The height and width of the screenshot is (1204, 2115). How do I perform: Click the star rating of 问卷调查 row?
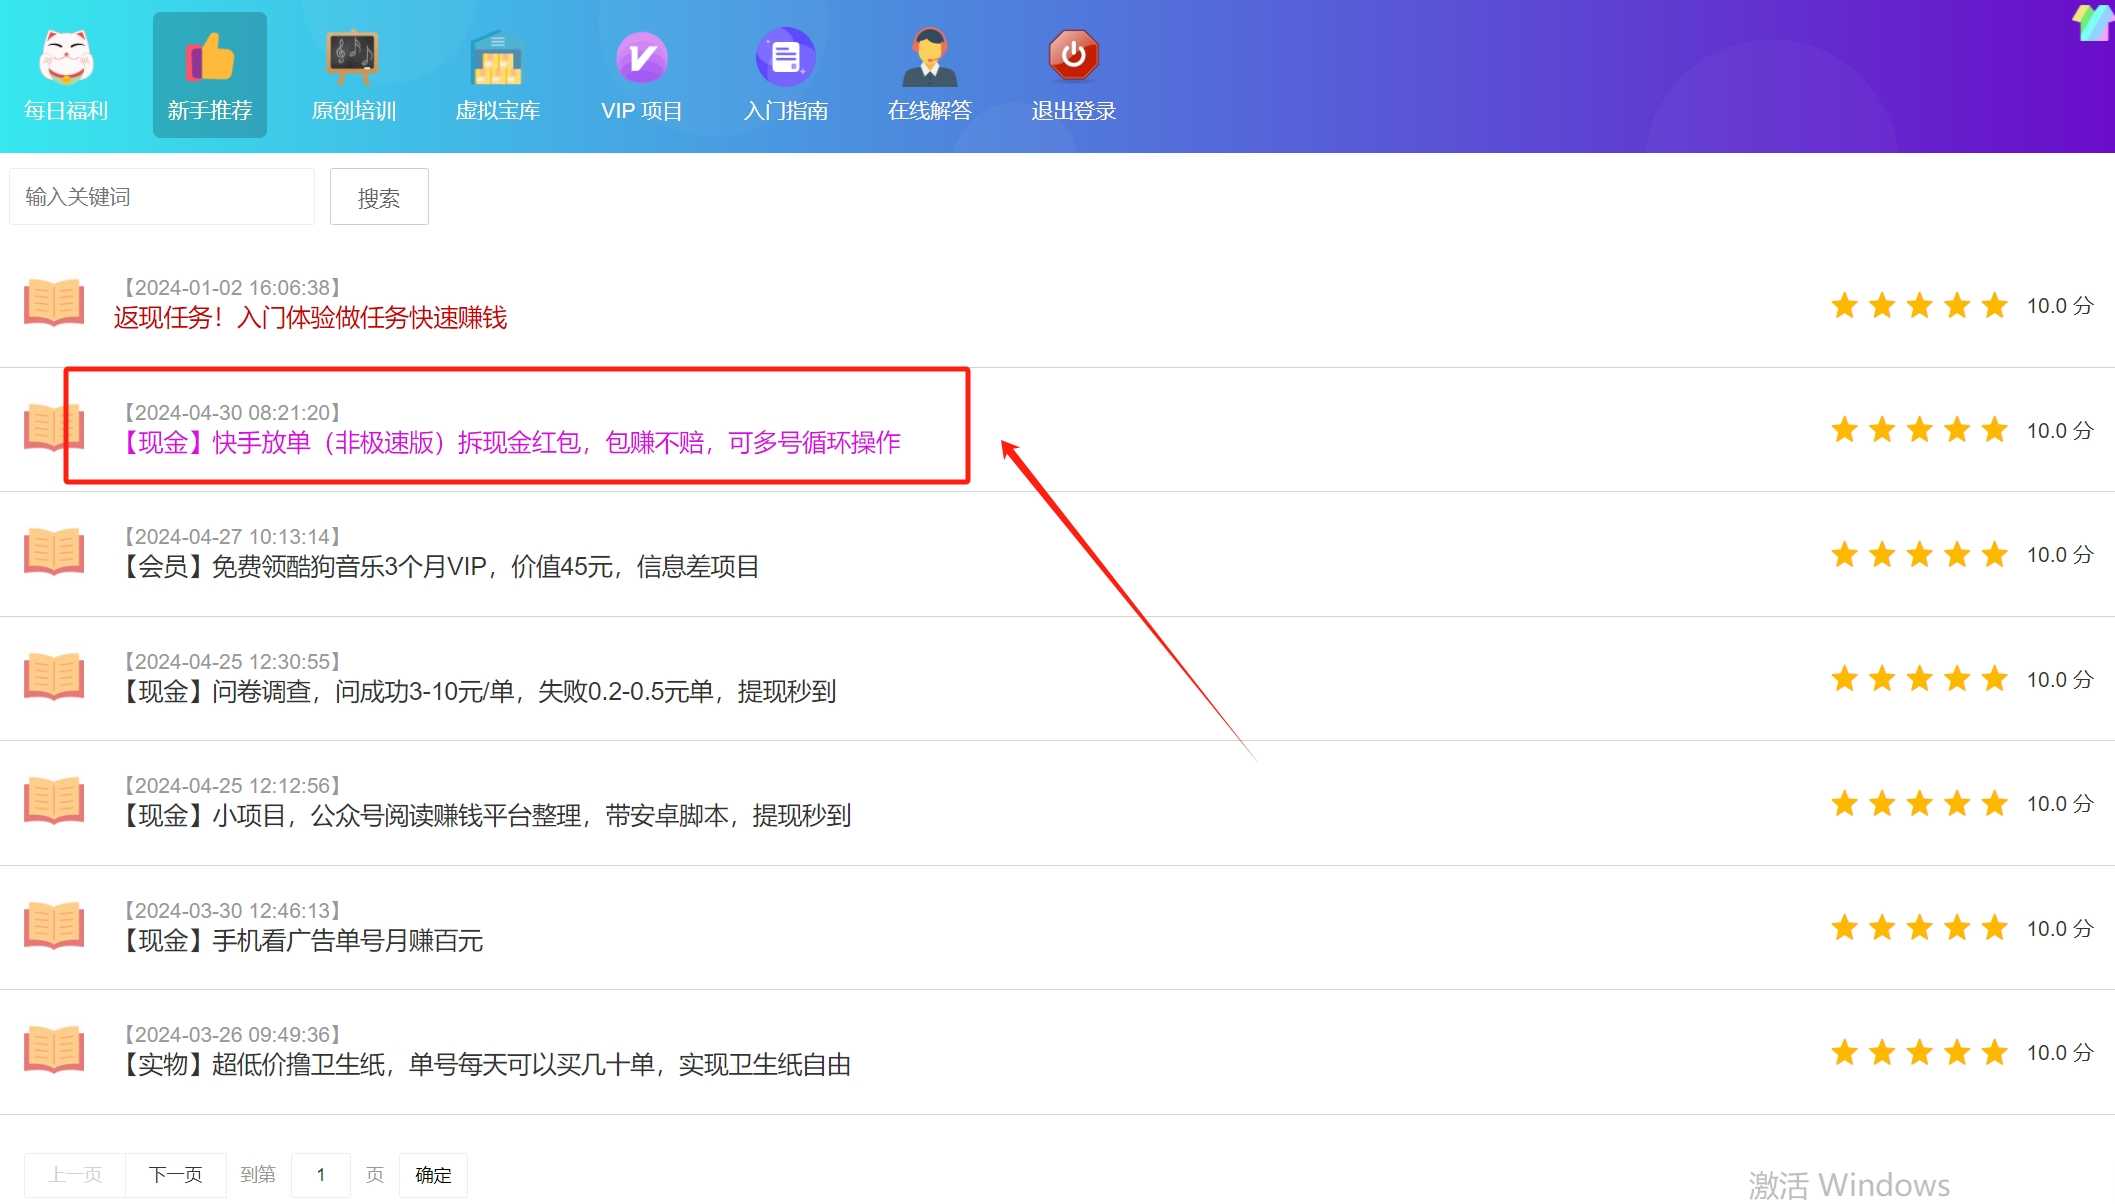(1919, 679)
